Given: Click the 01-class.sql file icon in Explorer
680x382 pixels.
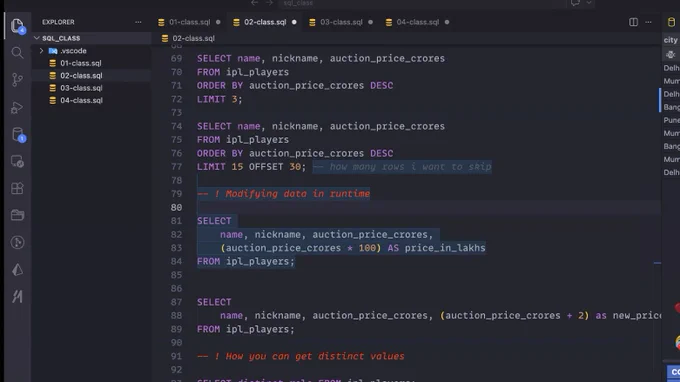Looking at the screenshot, I should tap(52, 63).
